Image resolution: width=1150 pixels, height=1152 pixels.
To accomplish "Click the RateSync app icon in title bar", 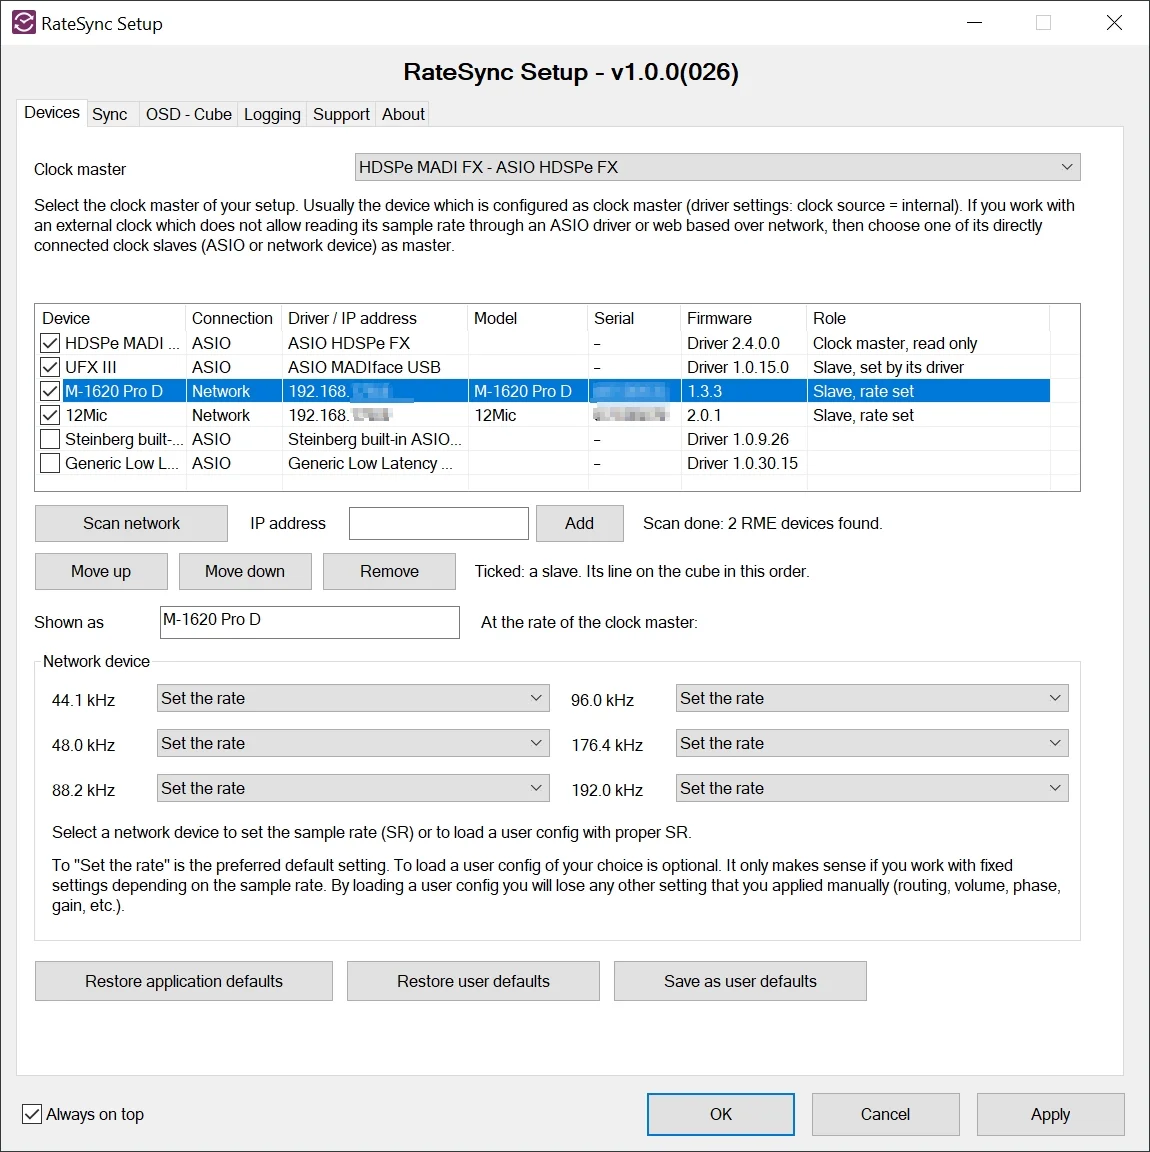I will pyautogui.click(x=24, y=23).
